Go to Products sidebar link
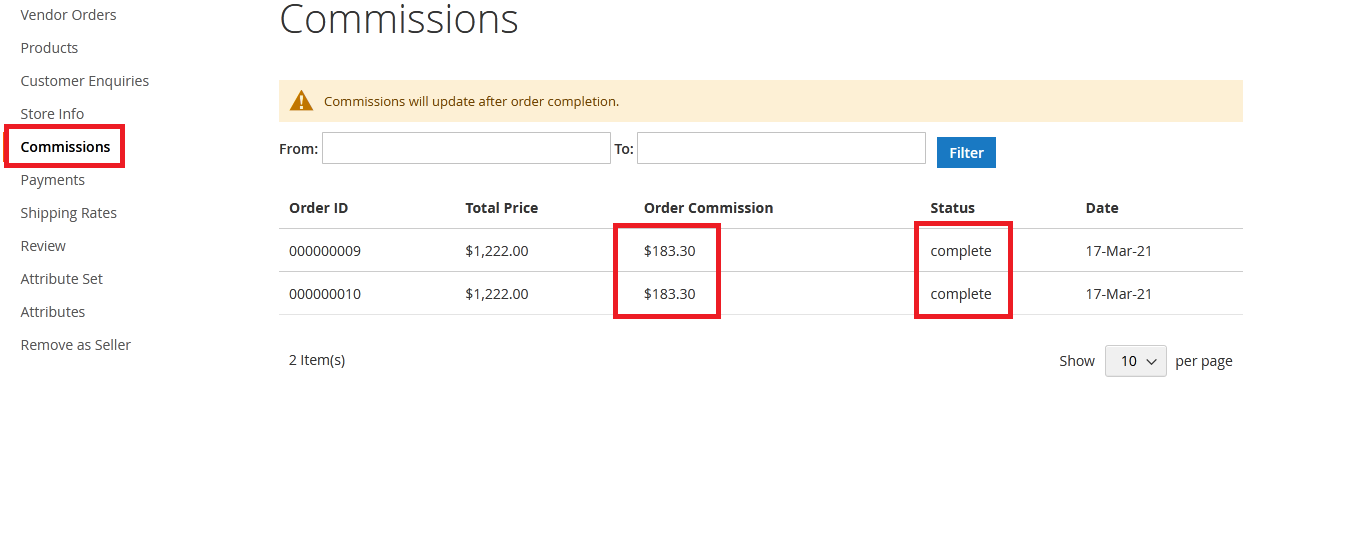The height and width of the screenshot is (558, 1359). pyautogui.click(x=49, y=48)
